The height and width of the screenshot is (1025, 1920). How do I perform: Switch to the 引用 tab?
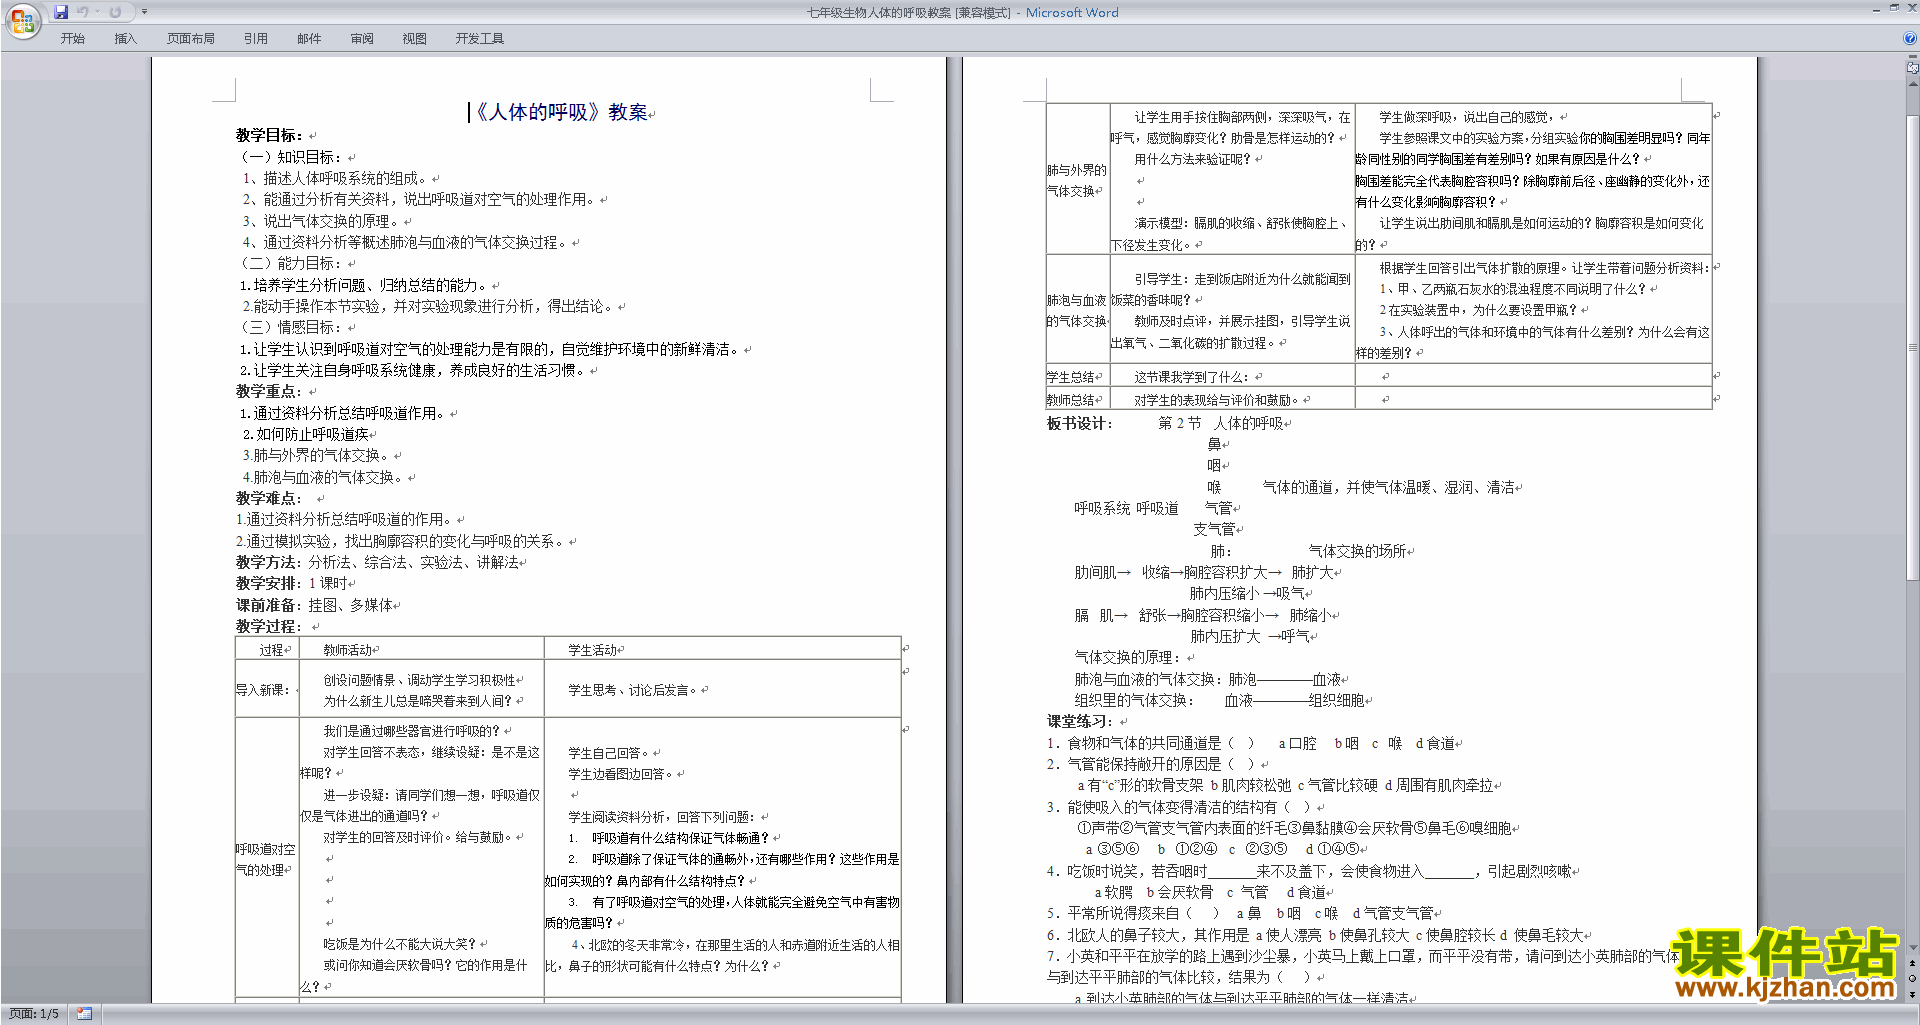click(x=256, y=39)
